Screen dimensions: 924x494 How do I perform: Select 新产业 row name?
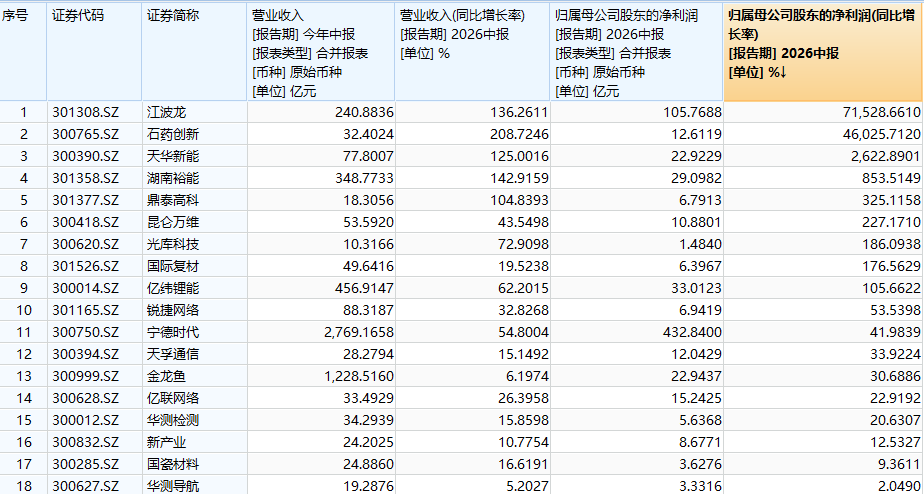point(166,442)
